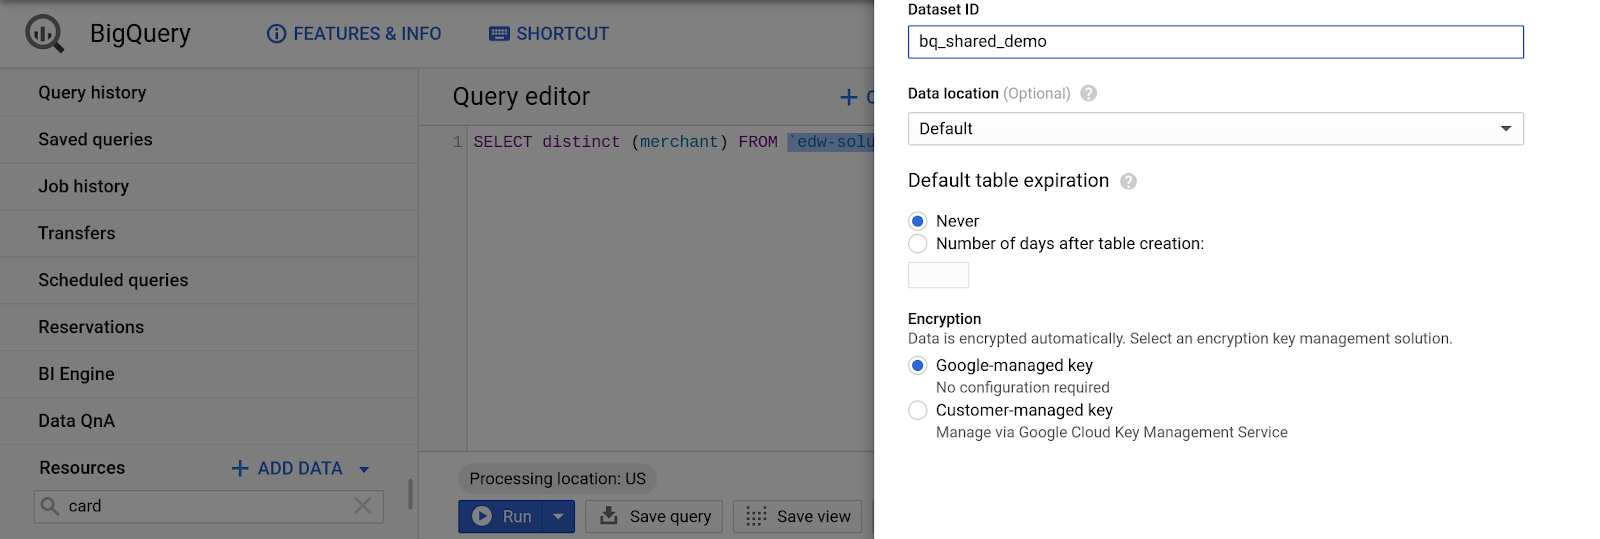1600x539 pixels.
Task: Run the query
Action: pyautogui.click(x=502, y=517)
